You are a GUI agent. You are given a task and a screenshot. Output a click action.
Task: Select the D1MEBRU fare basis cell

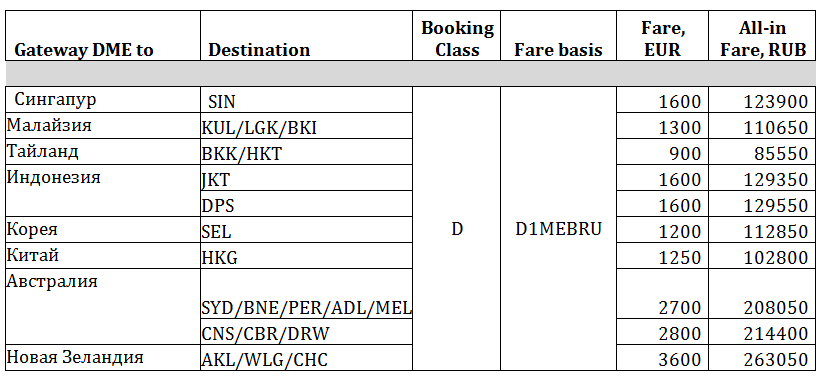pos(558,229)
